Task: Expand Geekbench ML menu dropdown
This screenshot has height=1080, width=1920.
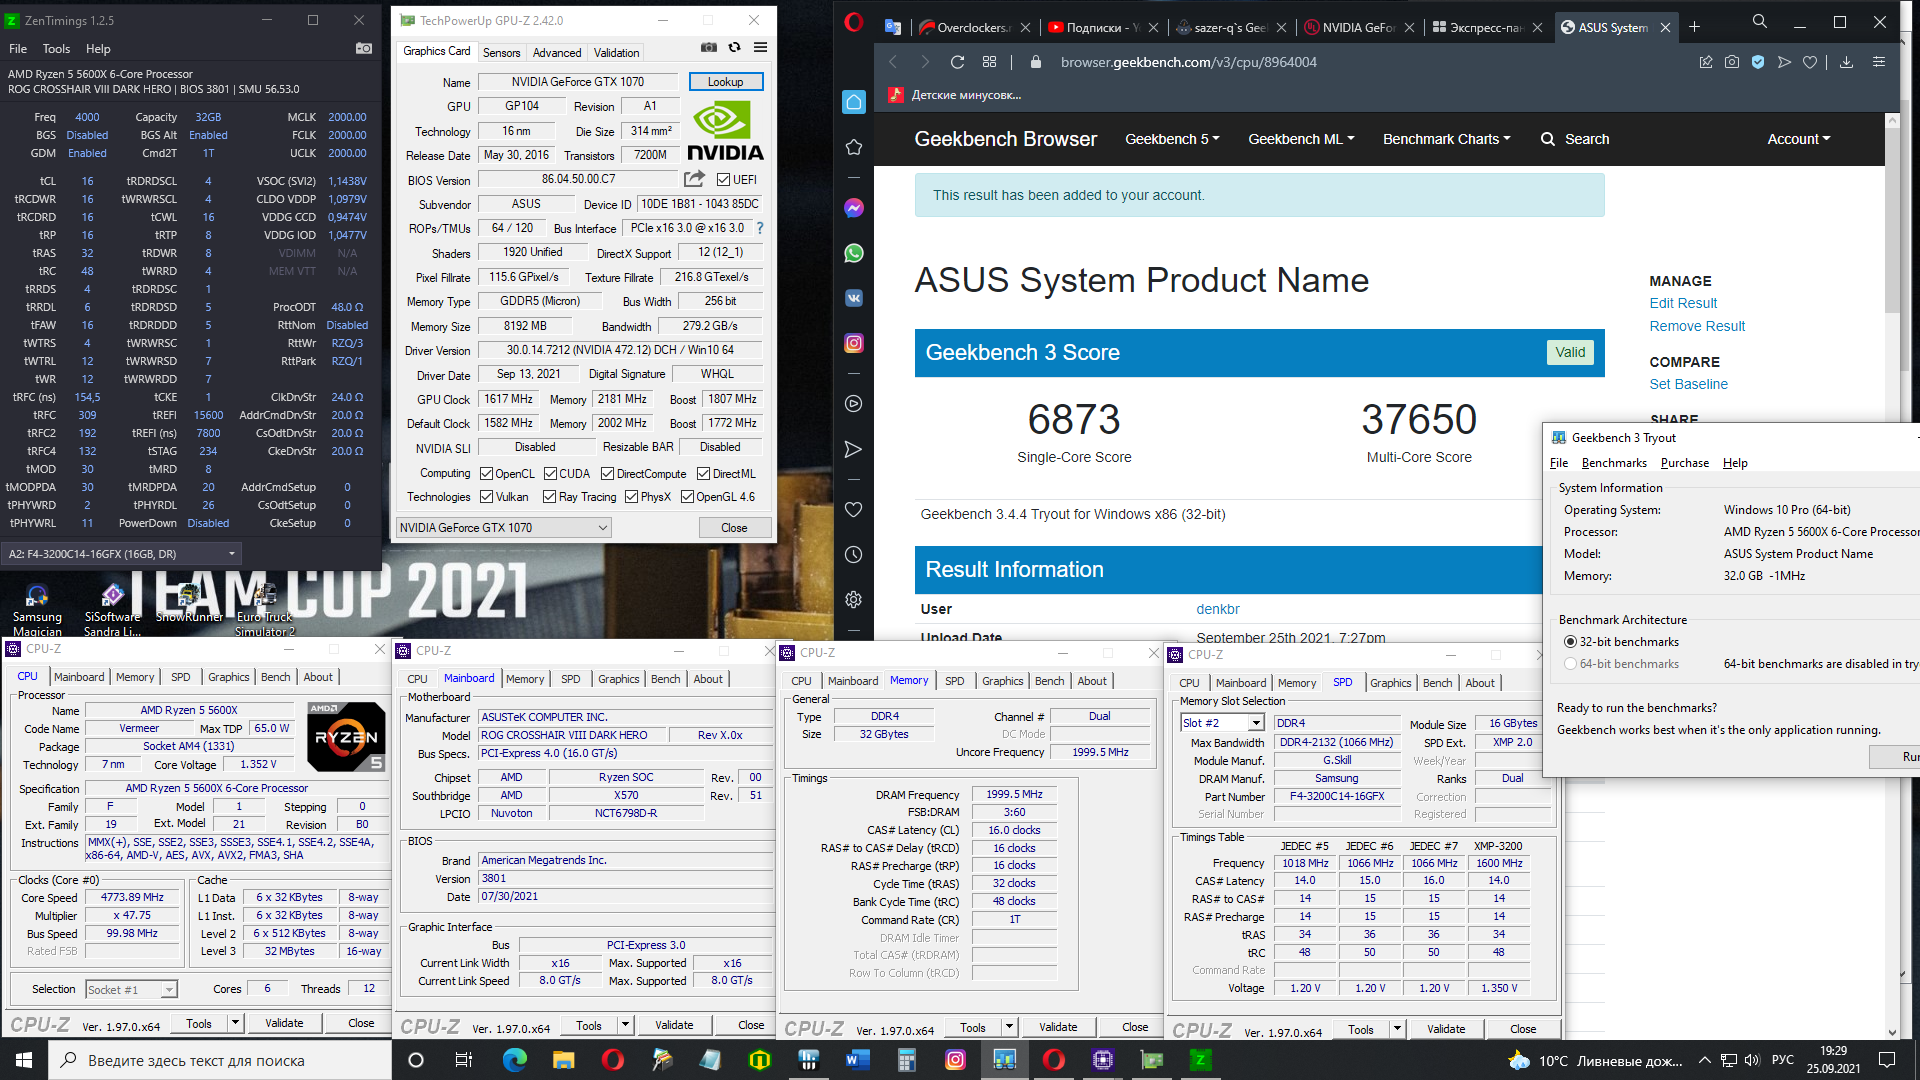Action: [1301, 139]
